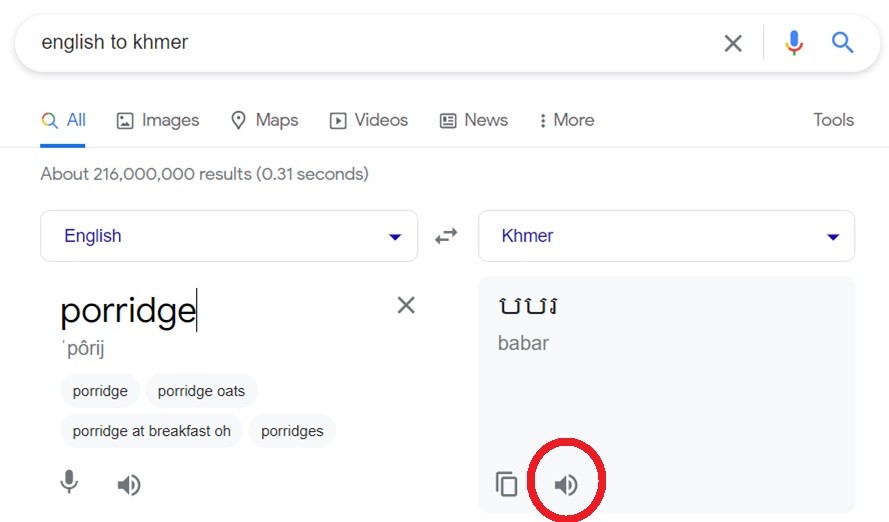
Task: Click the blue search magnifier icon
Action: click(x=843, y=43)
